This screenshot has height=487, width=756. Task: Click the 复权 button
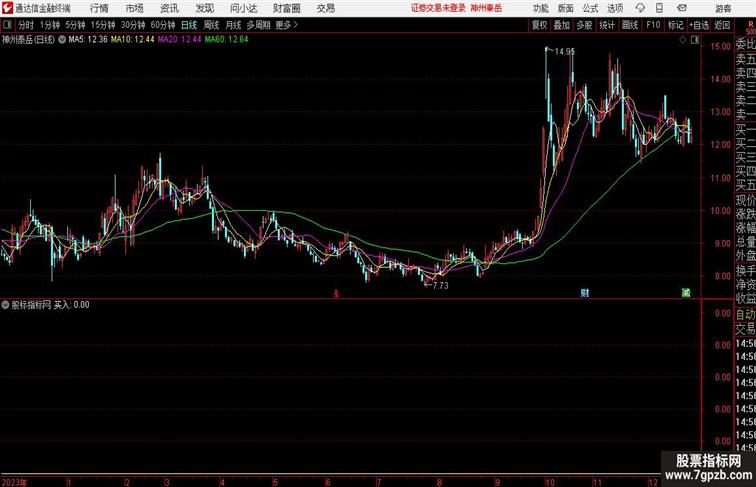[x=540, y=25]
